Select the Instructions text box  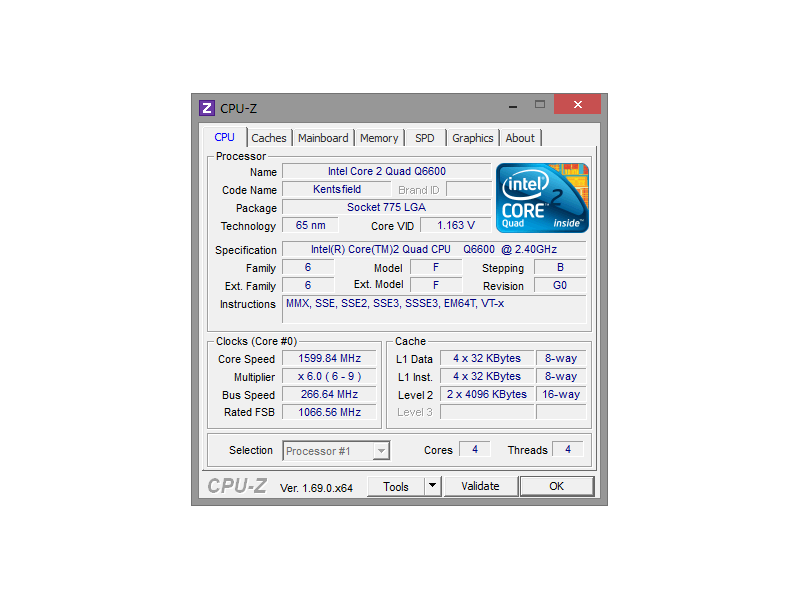[435, 309]
